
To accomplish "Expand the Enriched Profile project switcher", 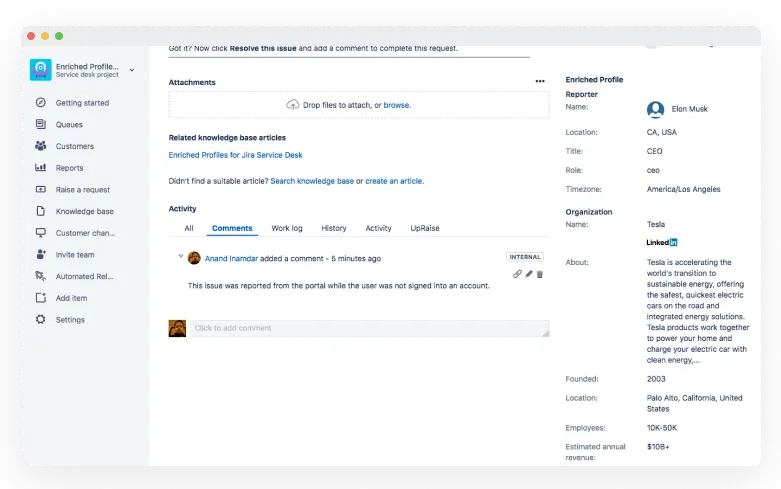I will [132, 70].
